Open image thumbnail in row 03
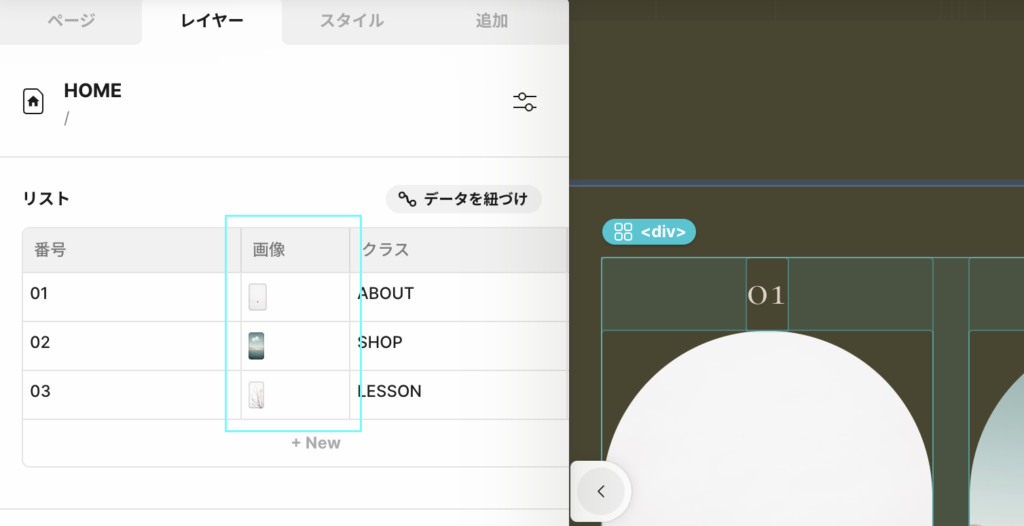The image size is (1024, 526). [x=257, y=395]
